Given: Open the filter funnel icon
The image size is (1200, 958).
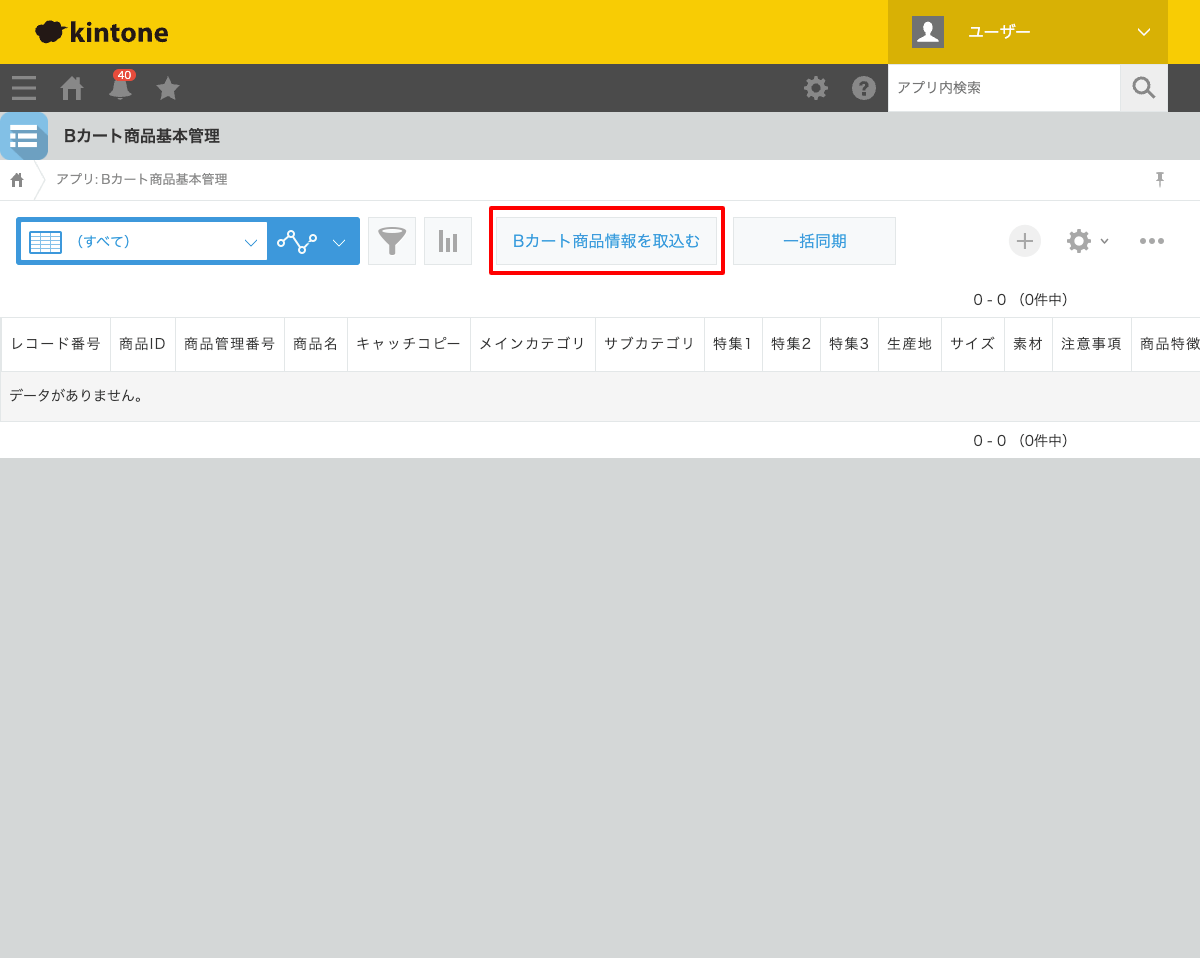Looking at the screenshot, I should pyautogui.click(x=391, y=240).
